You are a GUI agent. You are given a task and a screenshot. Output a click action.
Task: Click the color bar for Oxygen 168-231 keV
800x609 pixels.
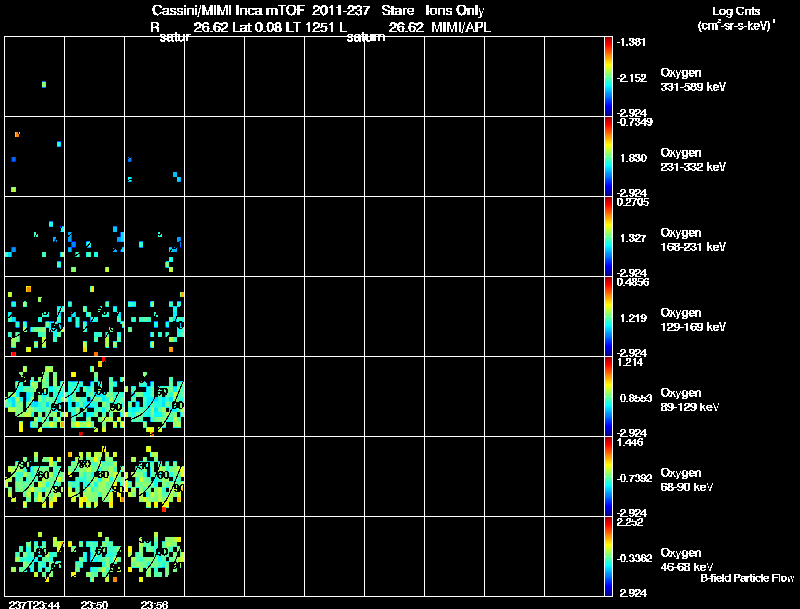tap(608, 237)
